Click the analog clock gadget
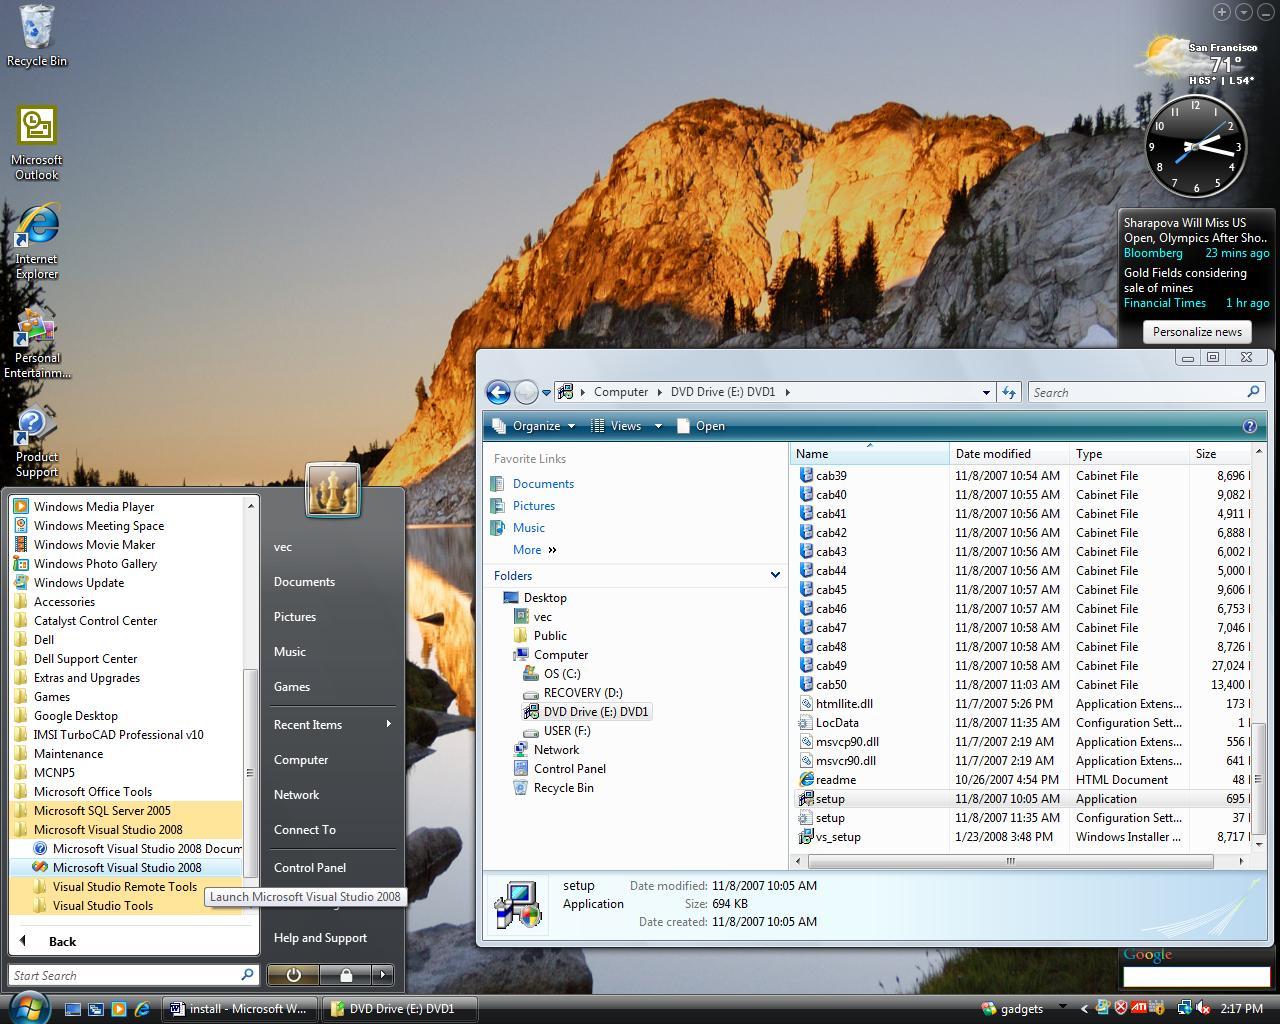 pos(1195,147)
